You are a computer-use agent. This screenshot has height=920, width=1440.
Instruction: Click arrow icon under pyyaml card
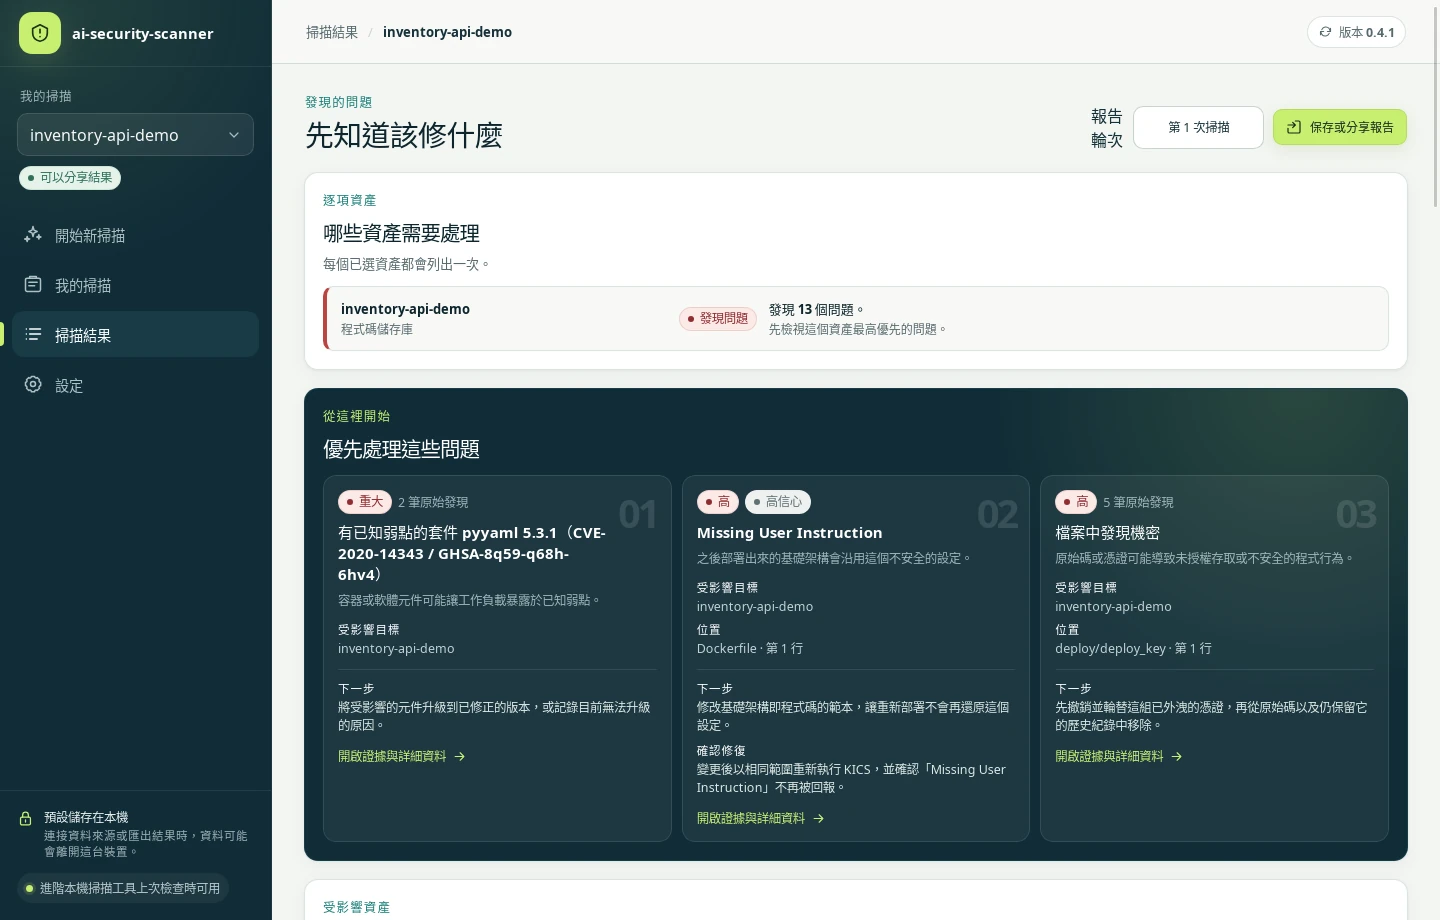pyautogui.click(x=460, y=756)
